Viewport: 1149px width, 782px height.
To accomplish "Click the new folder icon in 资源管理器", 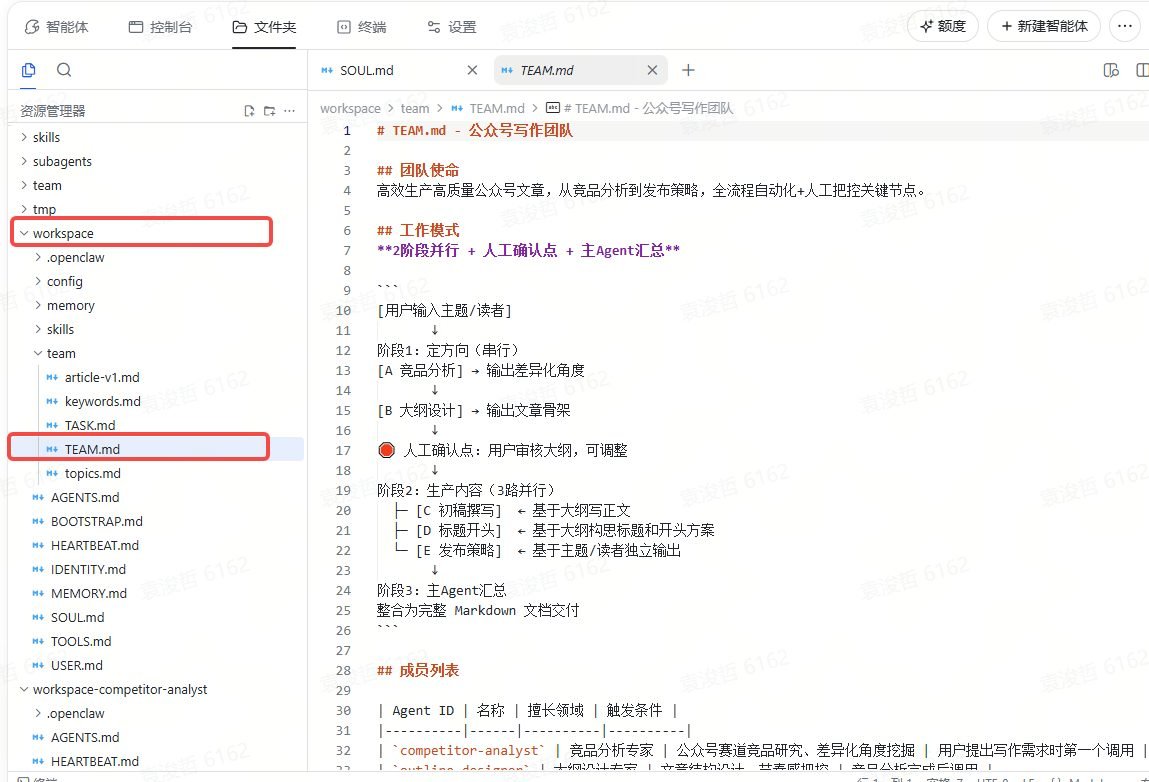I will coord(270,111).
